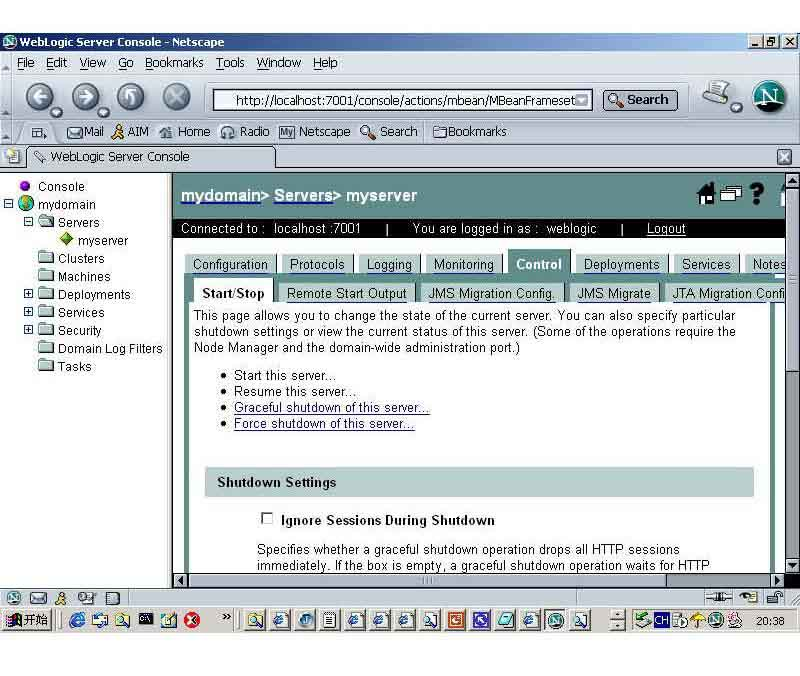
Task: Click the CH language indicator in tray
Action: (662, 620)
